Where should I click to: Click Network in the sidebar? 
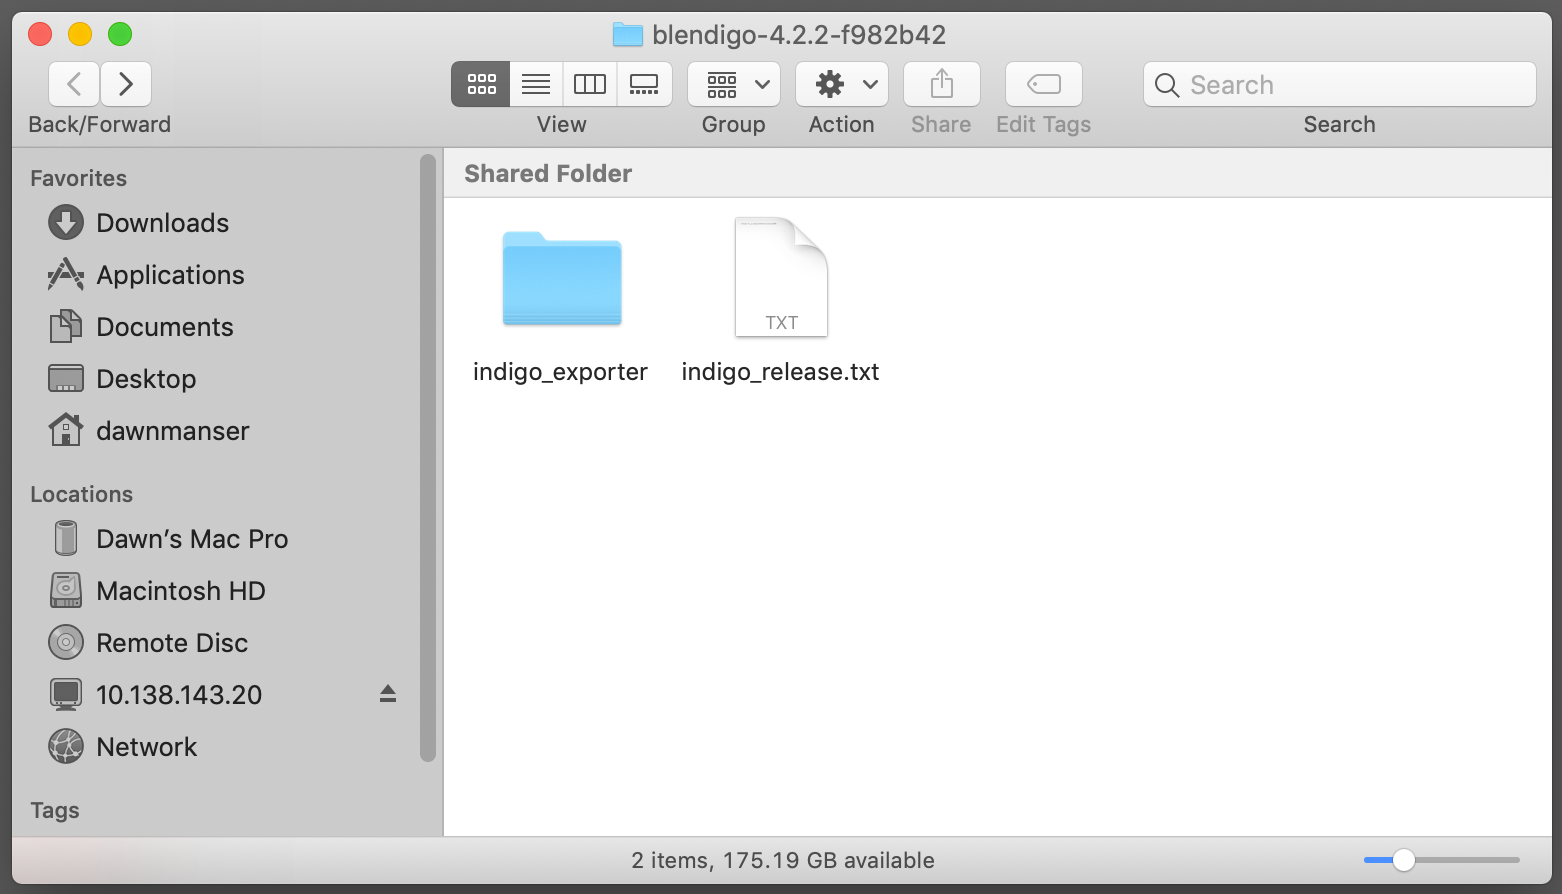pos(146,747)
